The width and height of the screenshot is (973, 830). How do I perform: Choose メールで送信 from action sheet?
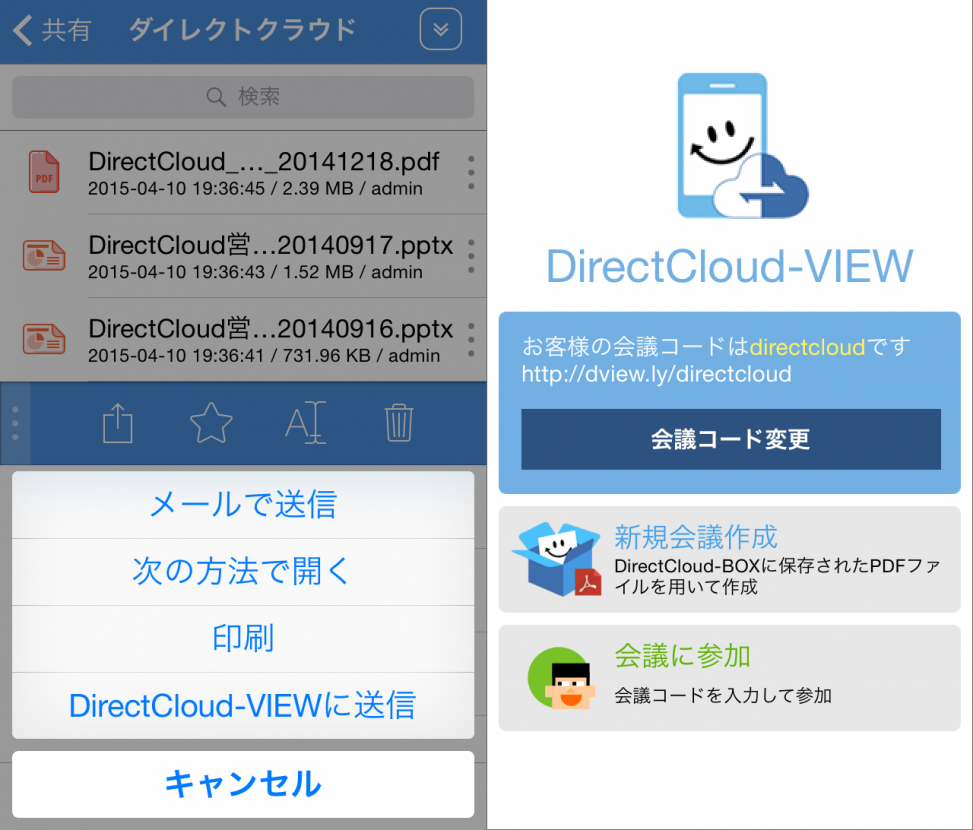243,504
